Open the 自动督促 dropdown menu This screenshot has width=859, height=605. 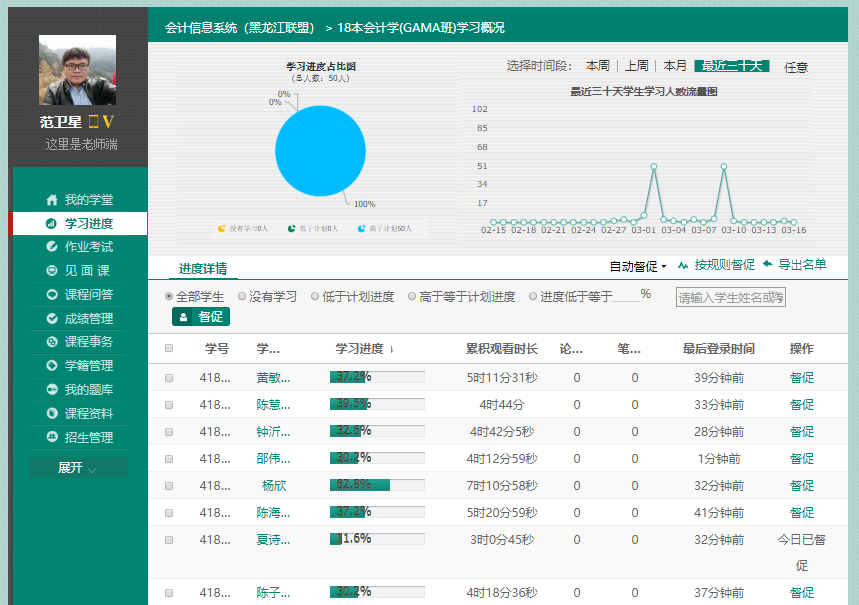pos(638,266)
